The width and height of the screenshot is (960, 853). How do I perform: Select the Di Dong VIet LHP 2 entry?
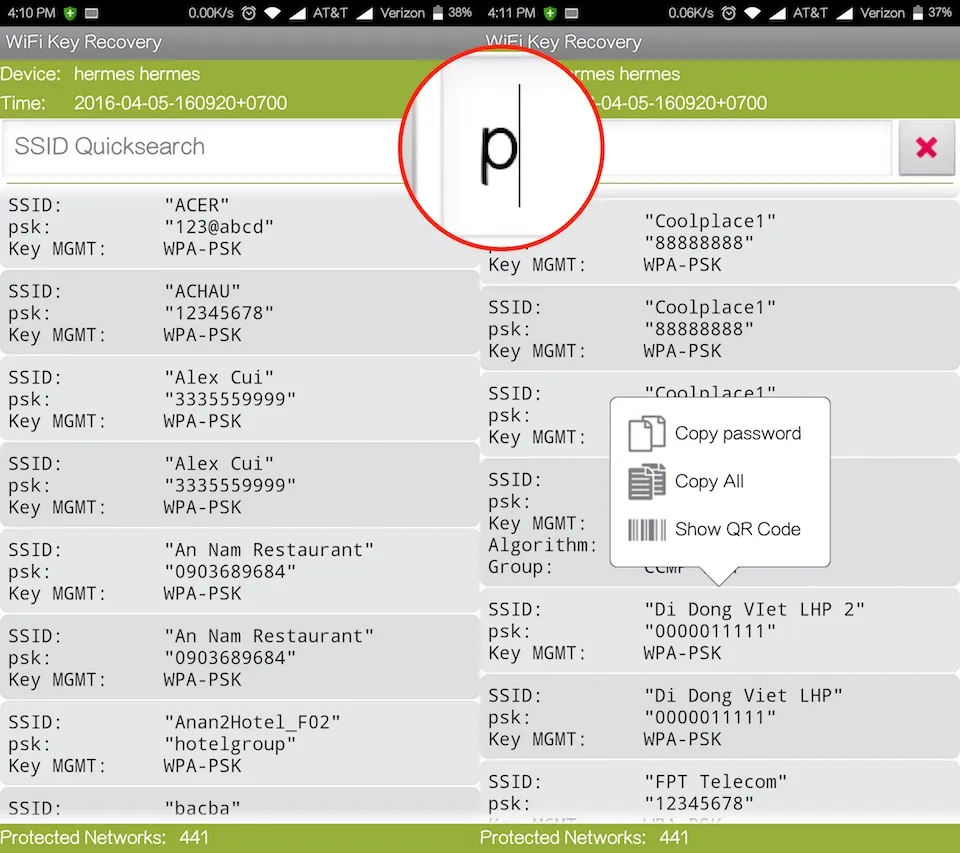(720, 631)
